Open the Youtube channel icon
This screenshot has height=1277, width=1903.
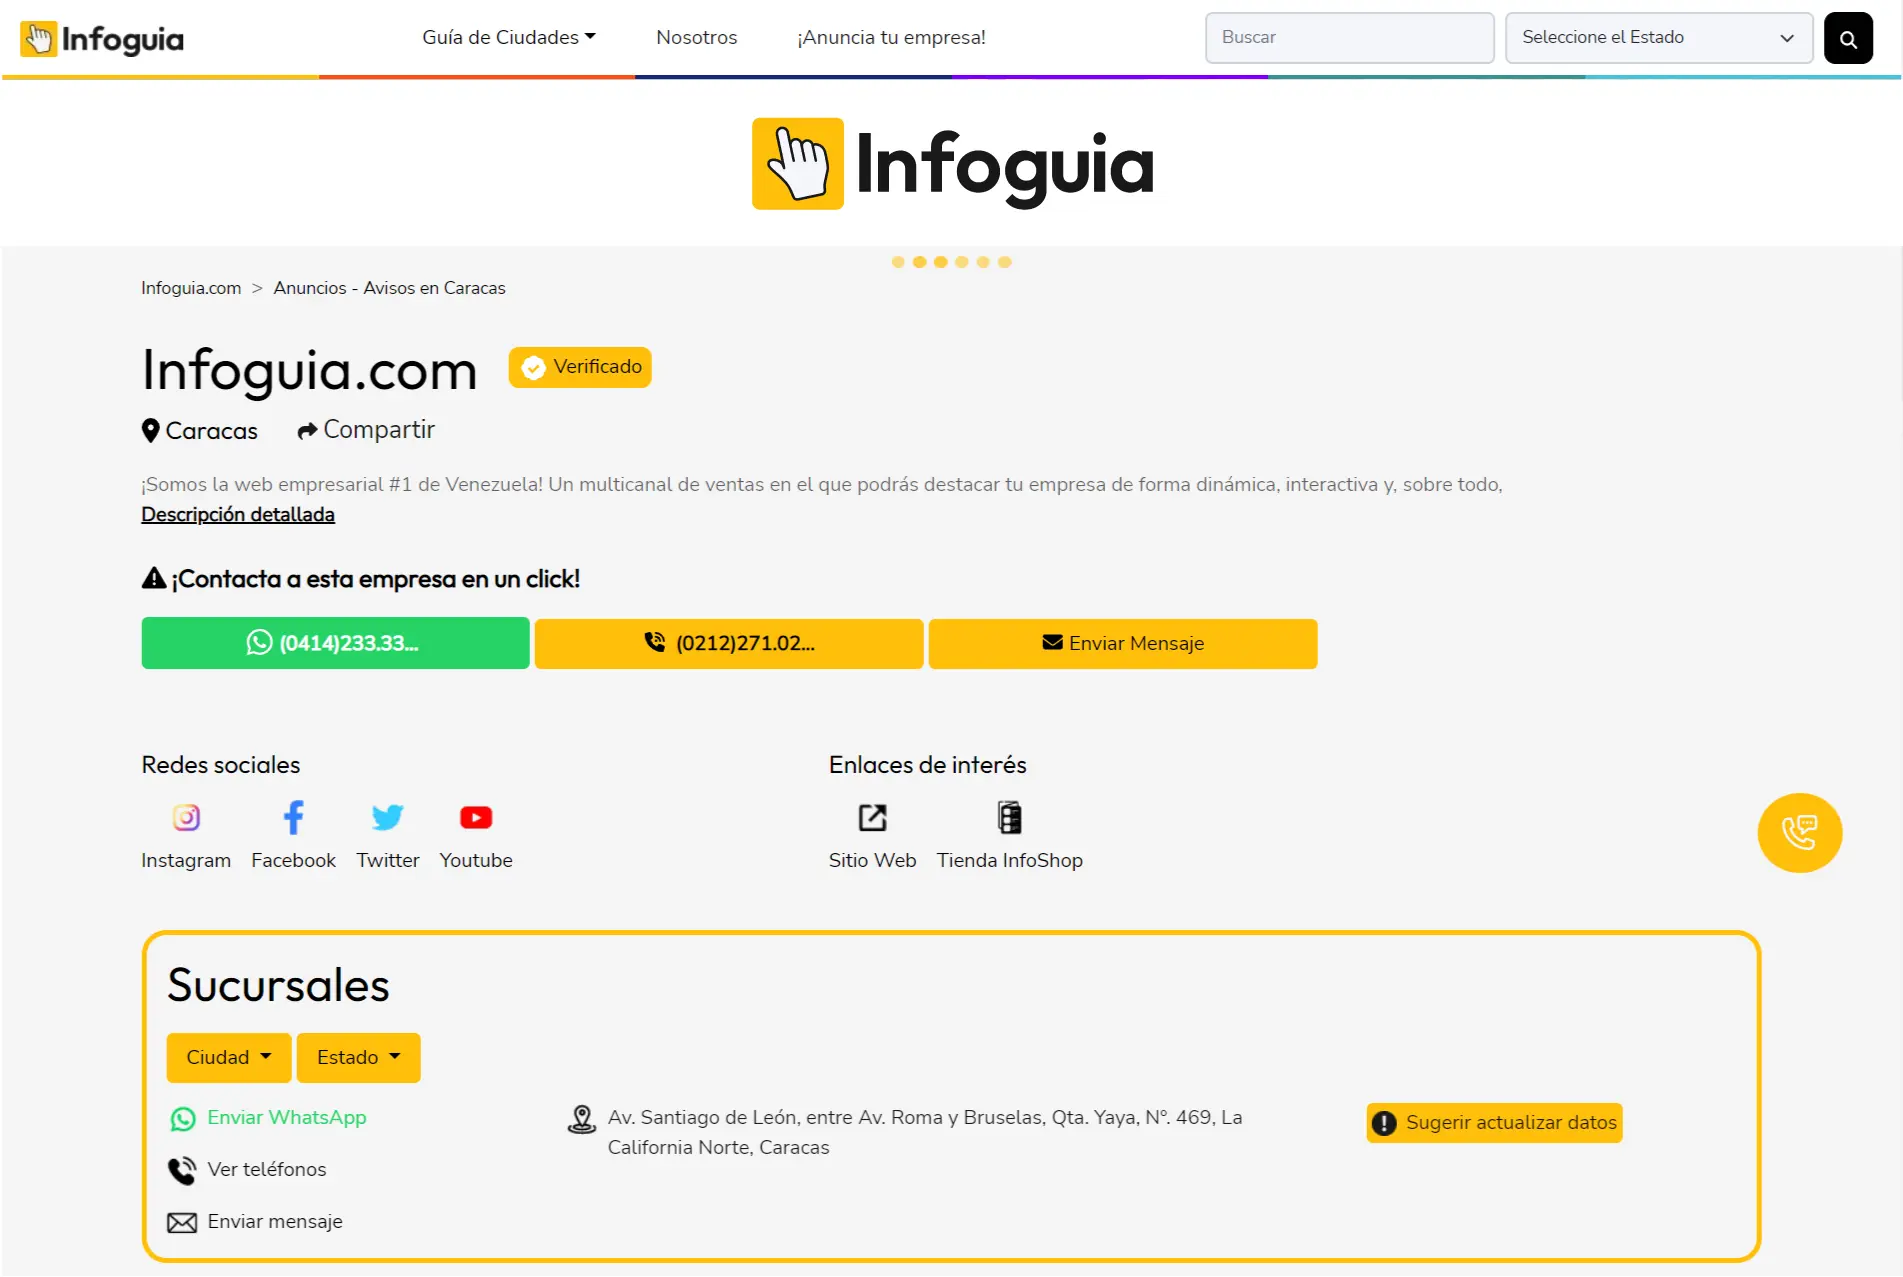pos(476,818)
